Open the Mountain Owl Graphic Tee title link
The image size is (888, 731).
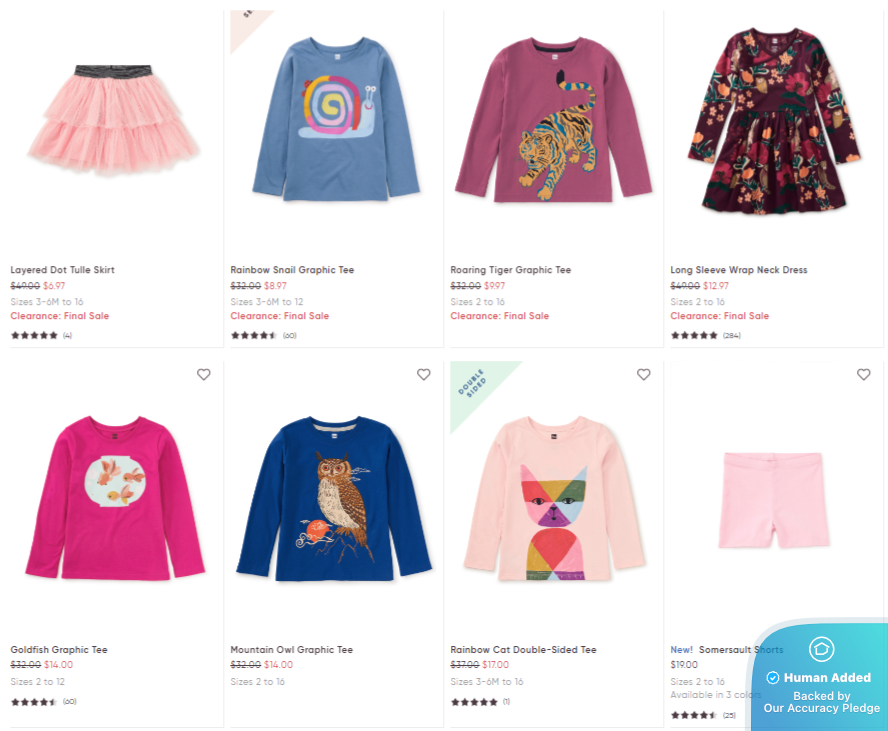291,650
